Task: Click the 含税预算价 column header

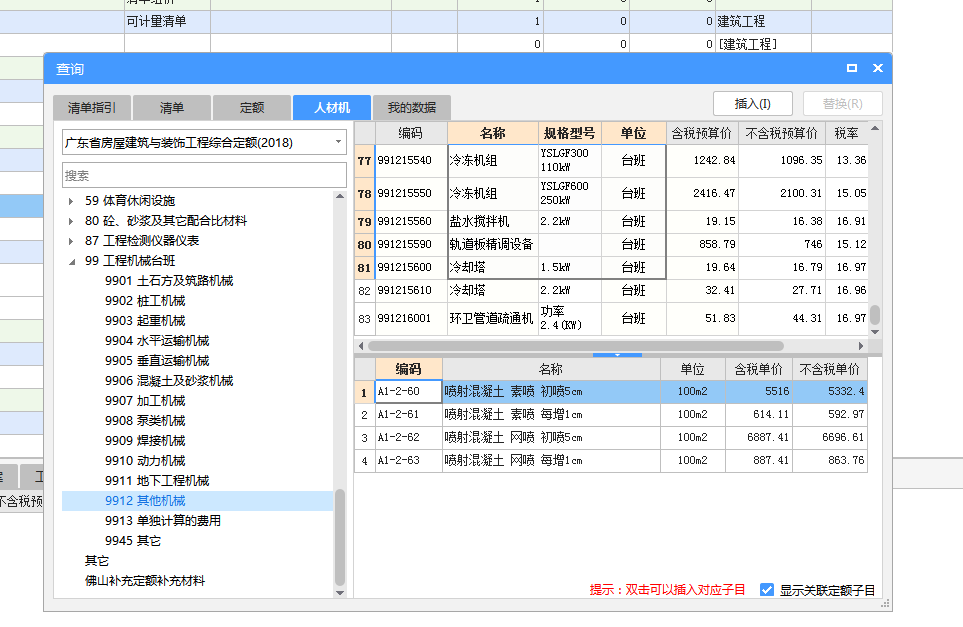Action: tap(701, 133)
